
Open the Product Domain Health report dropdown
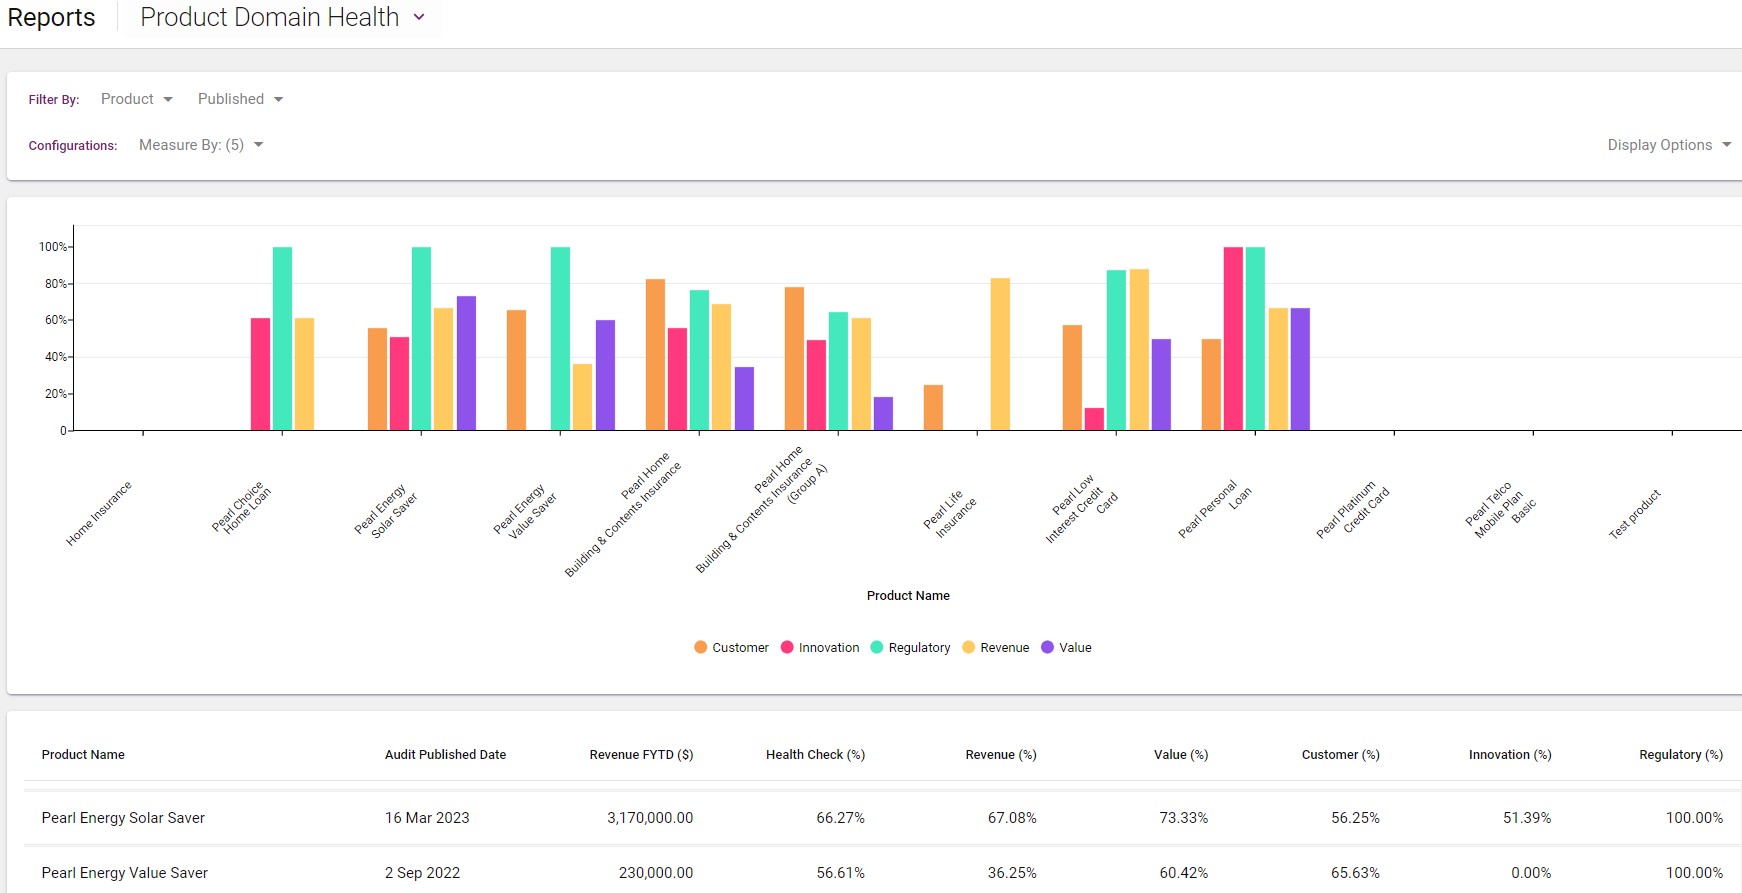click(x=283, y=17)
